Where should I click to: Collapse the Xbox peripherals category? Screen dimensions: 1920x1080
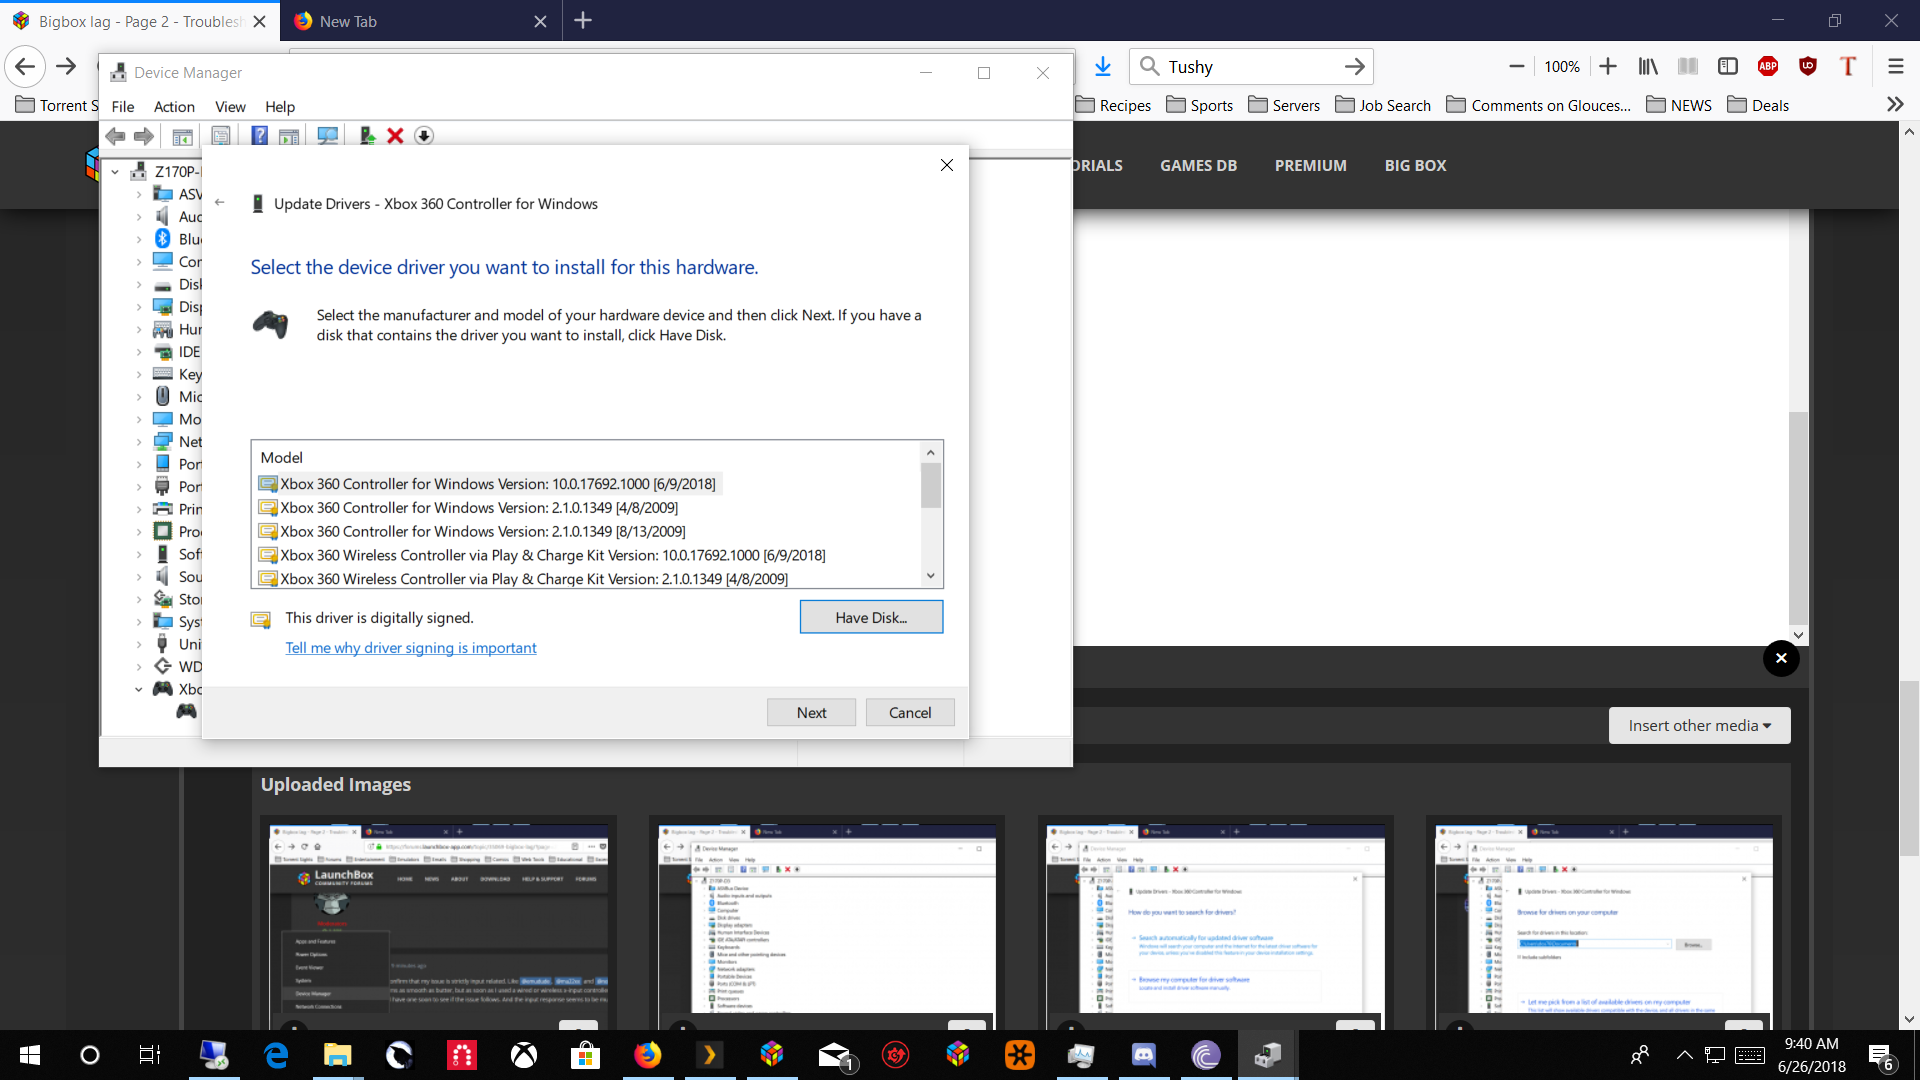139,689
